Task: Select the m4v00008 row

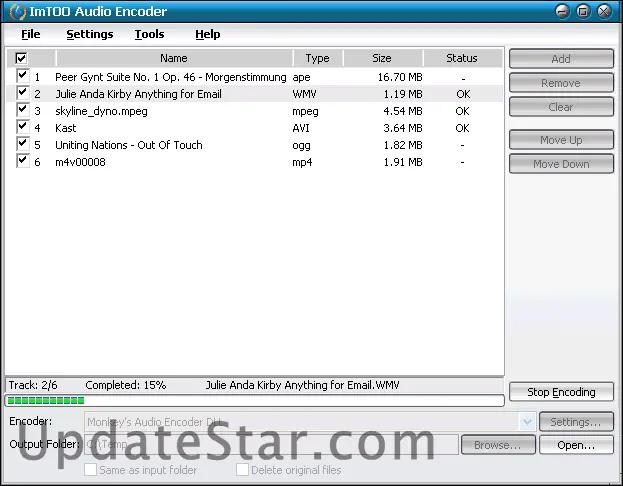Action: 255,162
